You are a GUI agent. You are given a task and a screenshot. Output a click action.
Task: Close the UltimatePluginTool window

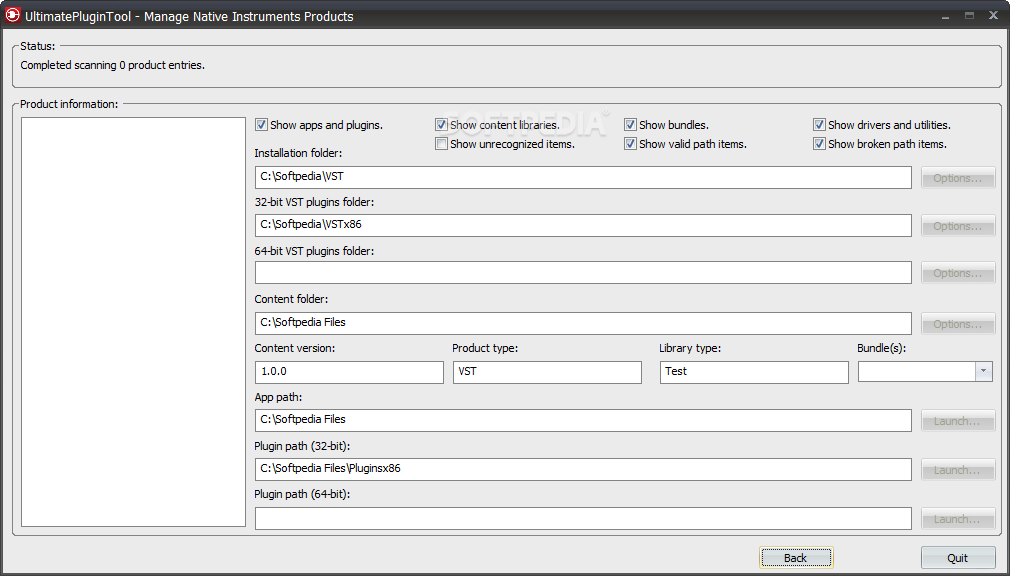(x=992, y=15)
